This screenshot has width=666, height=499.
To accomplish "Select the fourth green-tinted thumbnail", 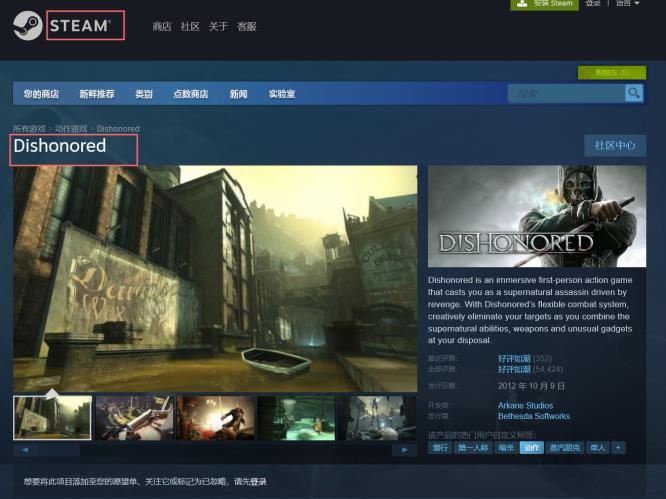I will 296,418.
